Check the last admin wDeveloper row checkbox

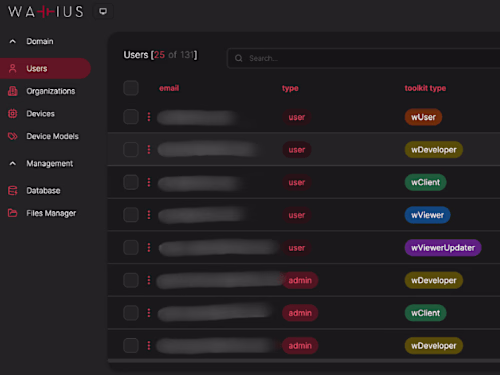(x=131, y=346)
